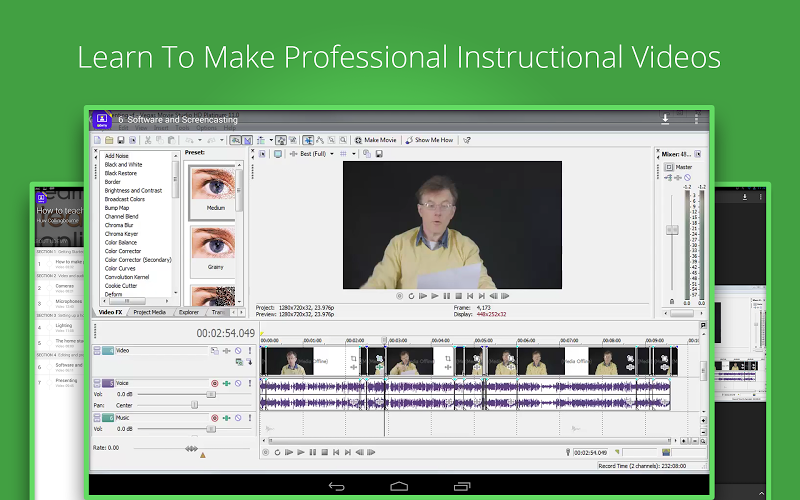Click the New project icon
Viewport: 800px width, 500px height.
pos(97,140)
